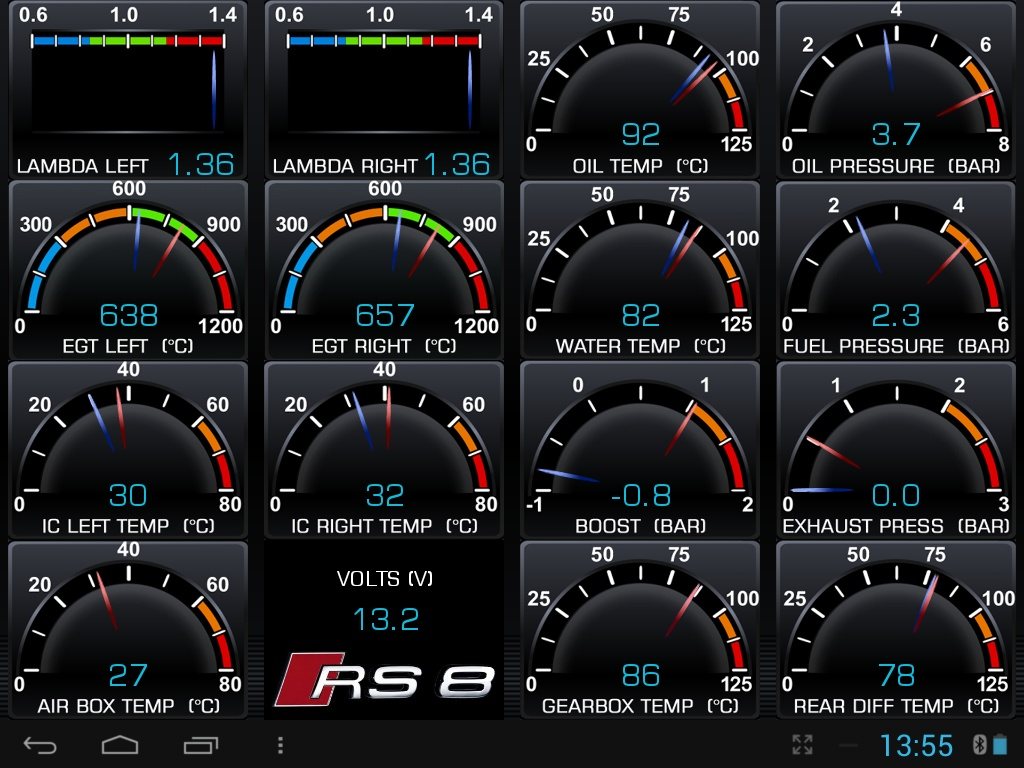Tap the Android home navigation icon
The height and width of the screenshot is (768, 1024).
(x=120, y=744)
